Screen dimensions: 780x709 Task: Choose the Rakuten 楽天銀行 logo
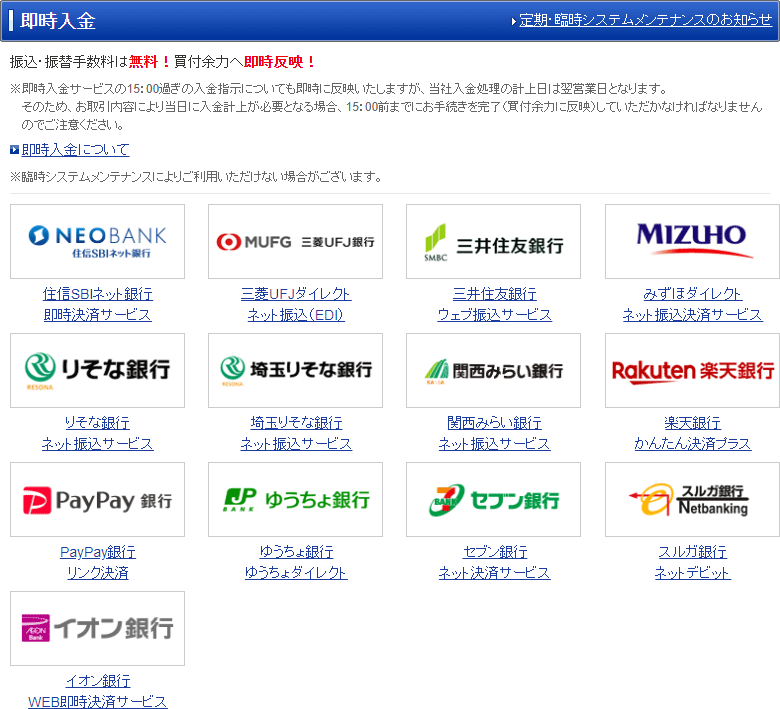coord(692,371)
